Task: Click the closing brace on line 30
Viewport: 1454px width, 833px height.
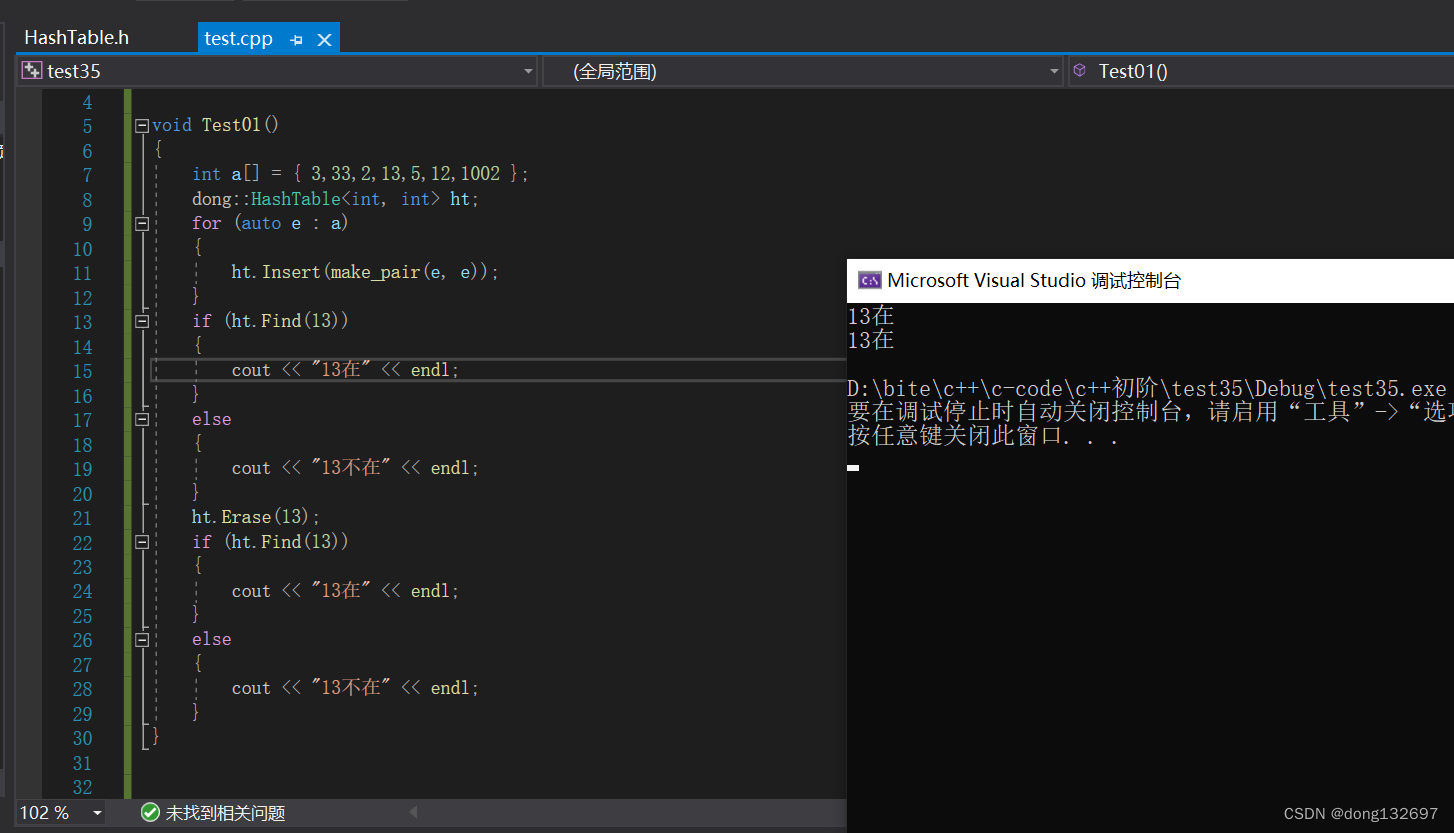Action: (155, 737)
